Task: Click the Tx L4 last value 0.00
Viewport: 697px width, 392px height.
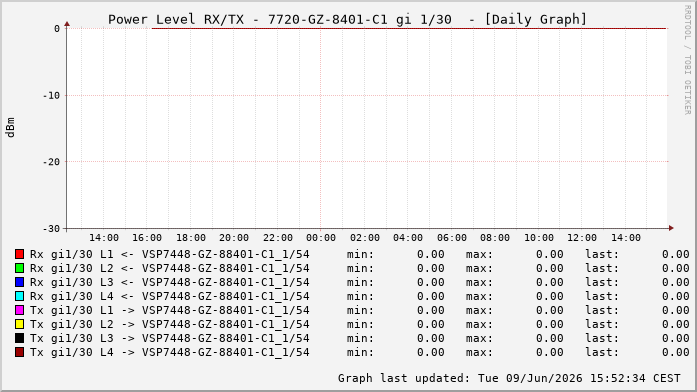Action: [676, 352]
